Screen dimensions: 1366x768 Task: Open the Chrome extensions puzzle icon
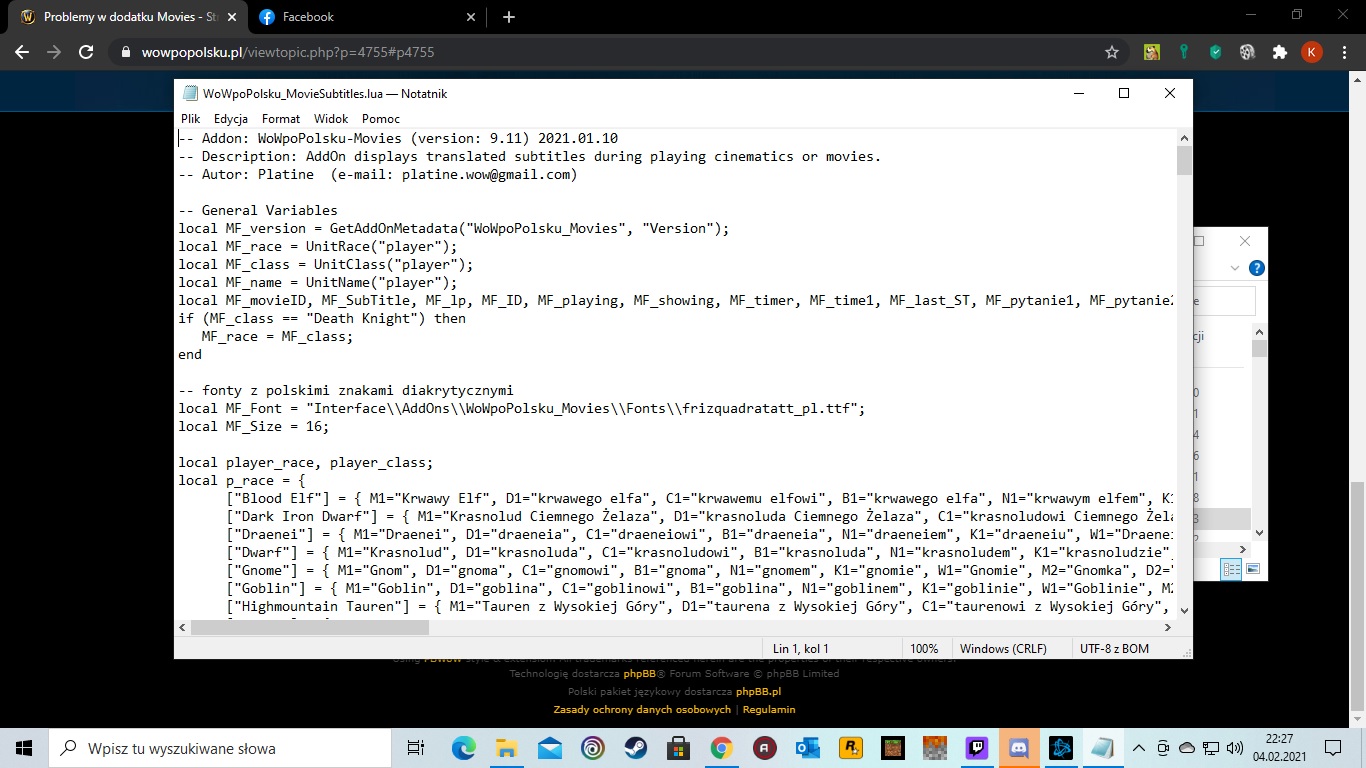pyautogui.click(x=1279, y=52)
